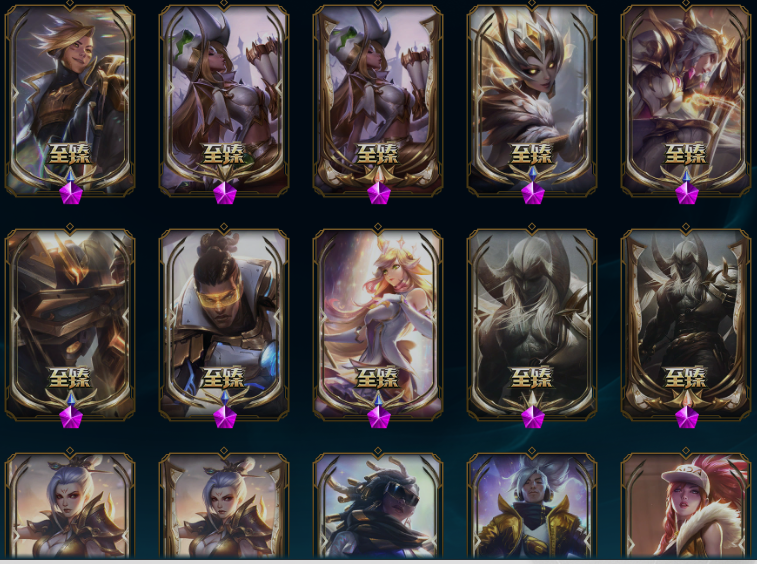Click the 至臻 label on the pink-haired girl card
Viewport: 757px width, 564px height.
[378, 378]
